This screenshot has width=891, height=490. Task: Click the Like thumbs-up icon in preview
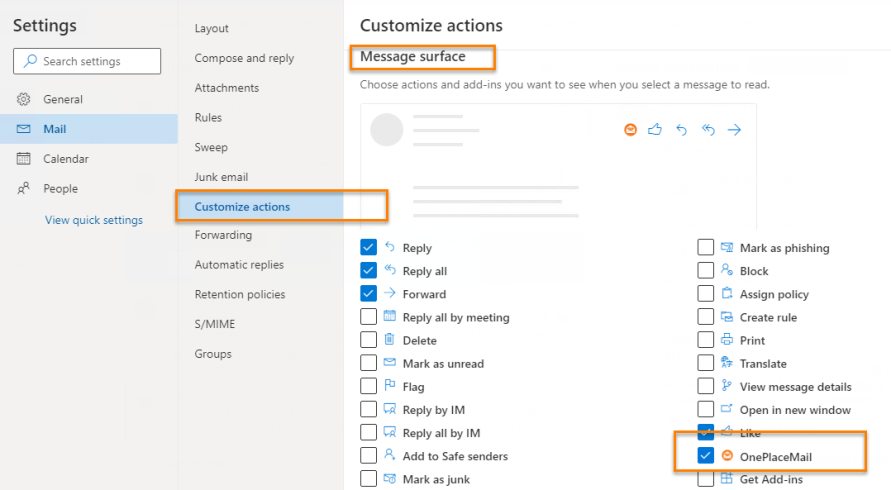(656, 130)
